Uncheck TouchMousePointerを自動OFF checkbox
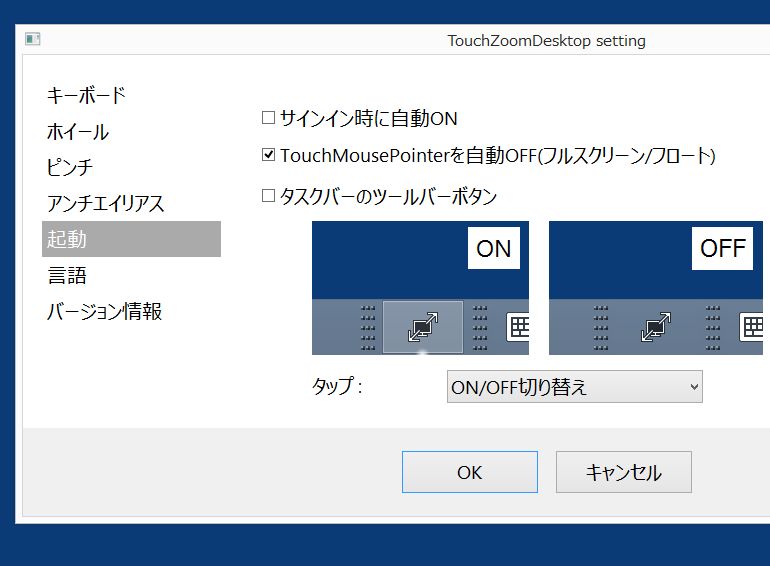This screenshot has width=770, height=566. coord(268,155)
